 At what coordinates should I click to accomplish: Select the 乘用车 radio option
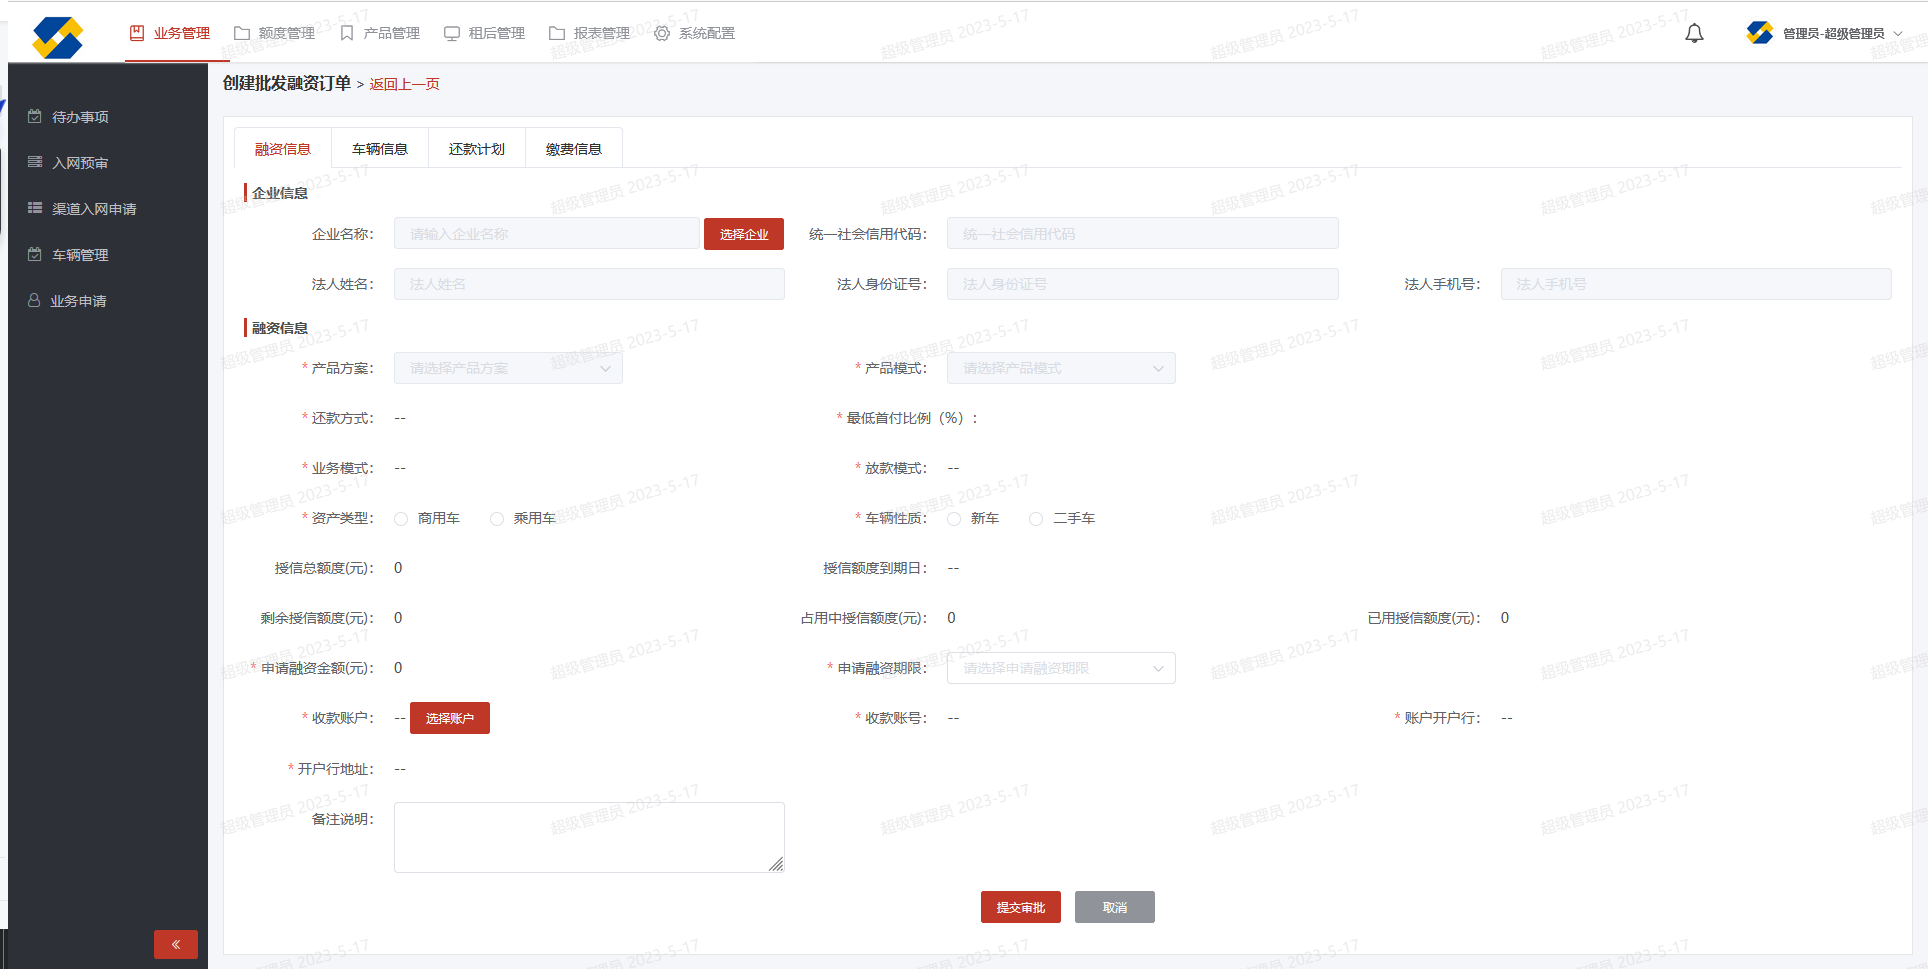[497, 519]
